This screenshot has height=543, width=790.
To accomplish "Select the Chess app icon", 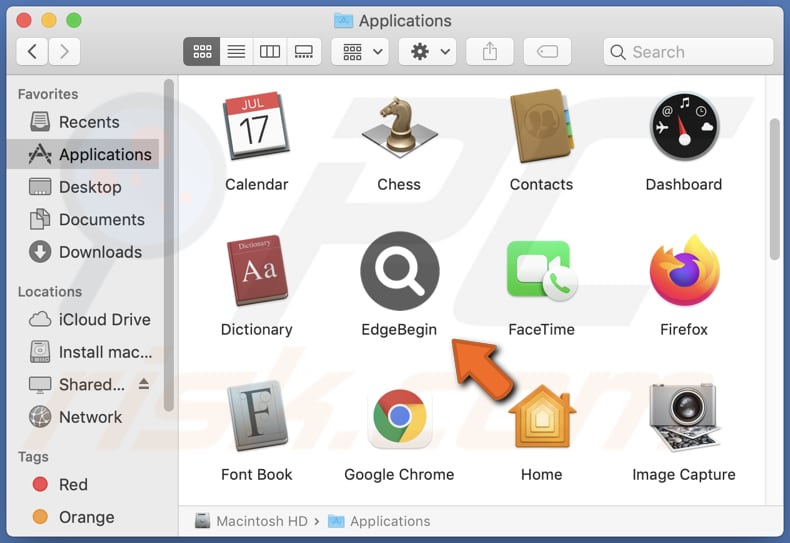I will [399, 126].
